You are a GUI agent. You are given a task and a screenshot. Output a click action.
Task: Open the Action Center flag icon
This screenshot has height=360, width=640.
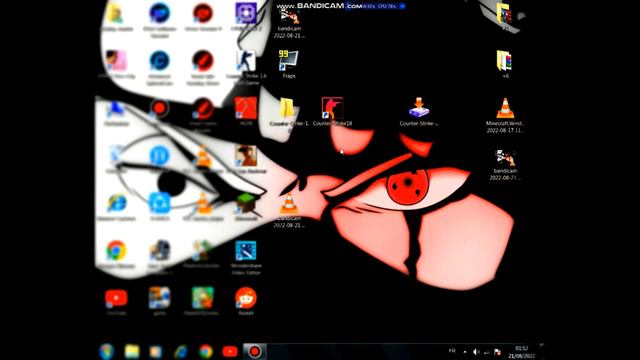[497, 351]
